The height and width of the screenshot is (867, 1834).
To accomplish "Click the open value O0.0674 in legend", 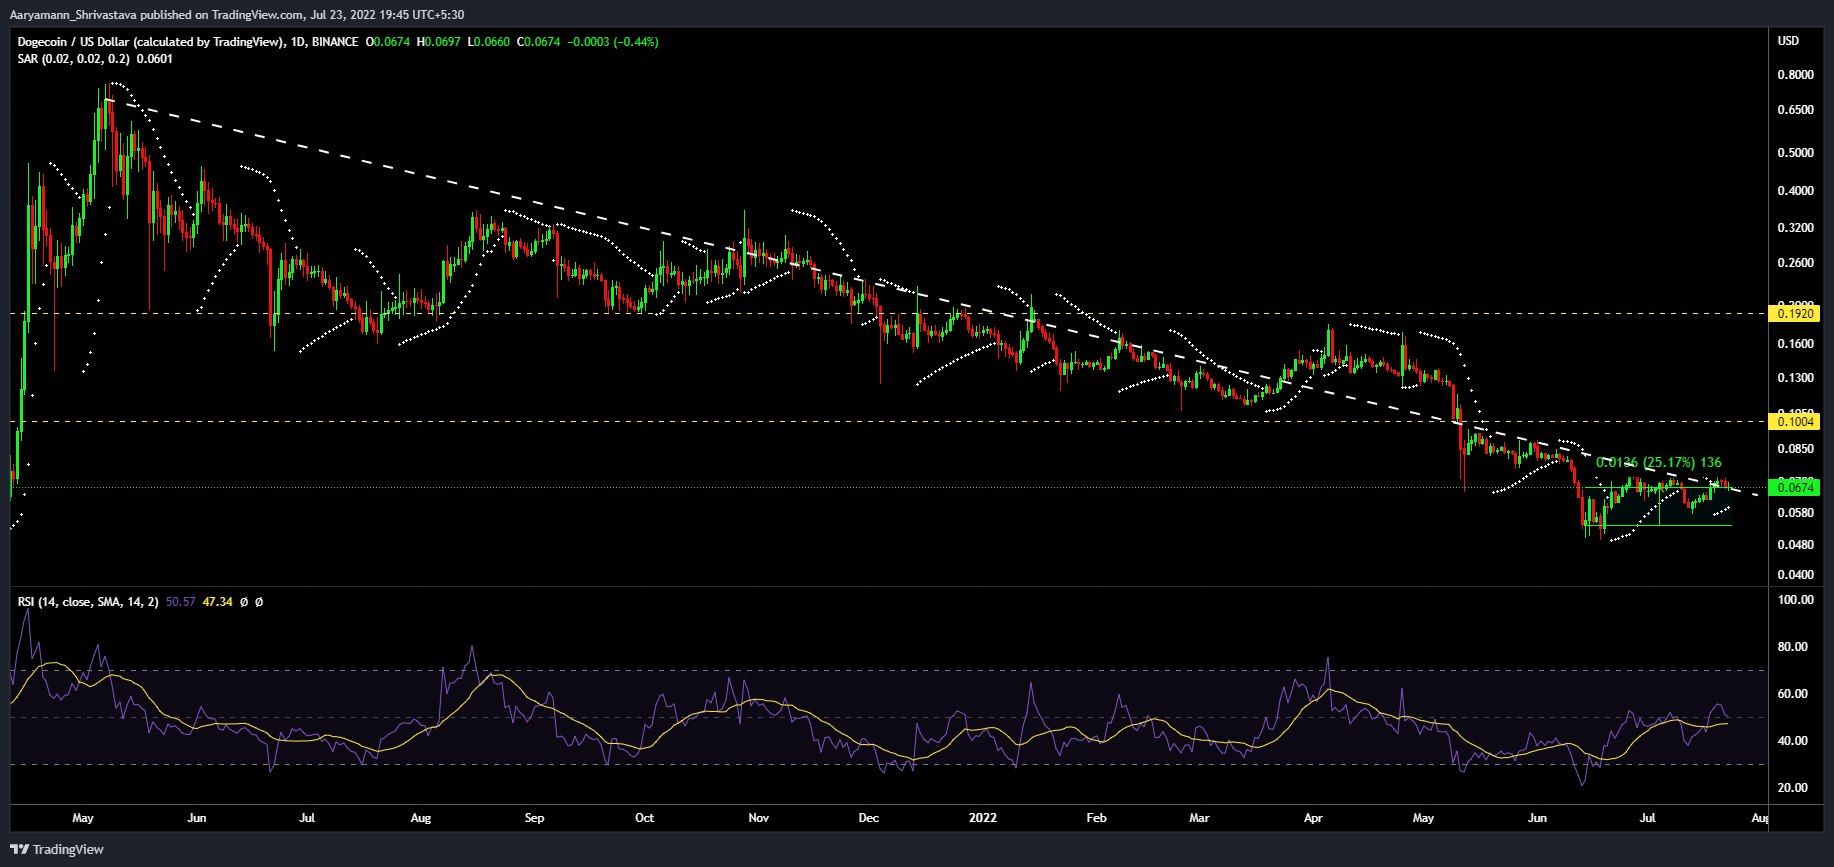I will tap(388, 42).
